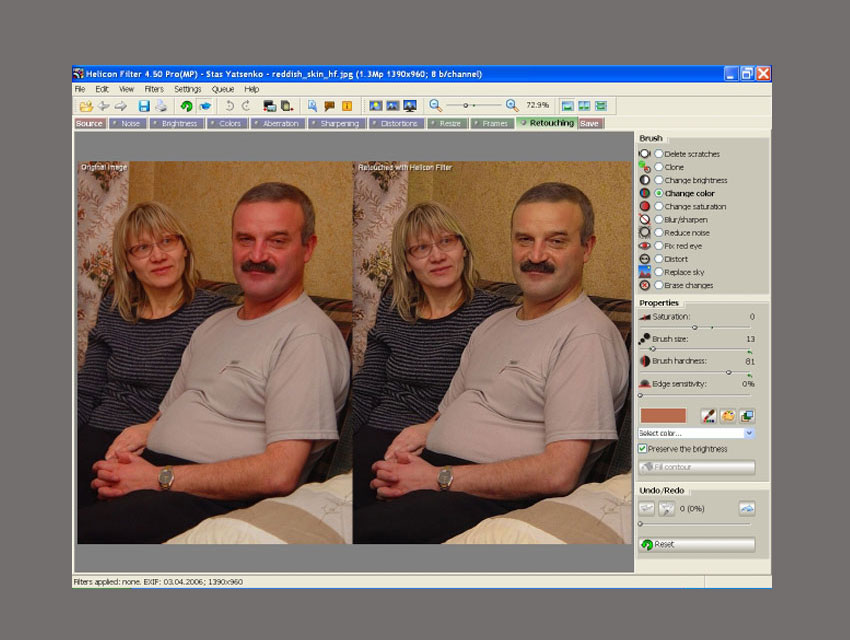Select the Change color radio button
The width and height of the screenshot is (850, 640).
pyautogui.click(x=659, y=193)
